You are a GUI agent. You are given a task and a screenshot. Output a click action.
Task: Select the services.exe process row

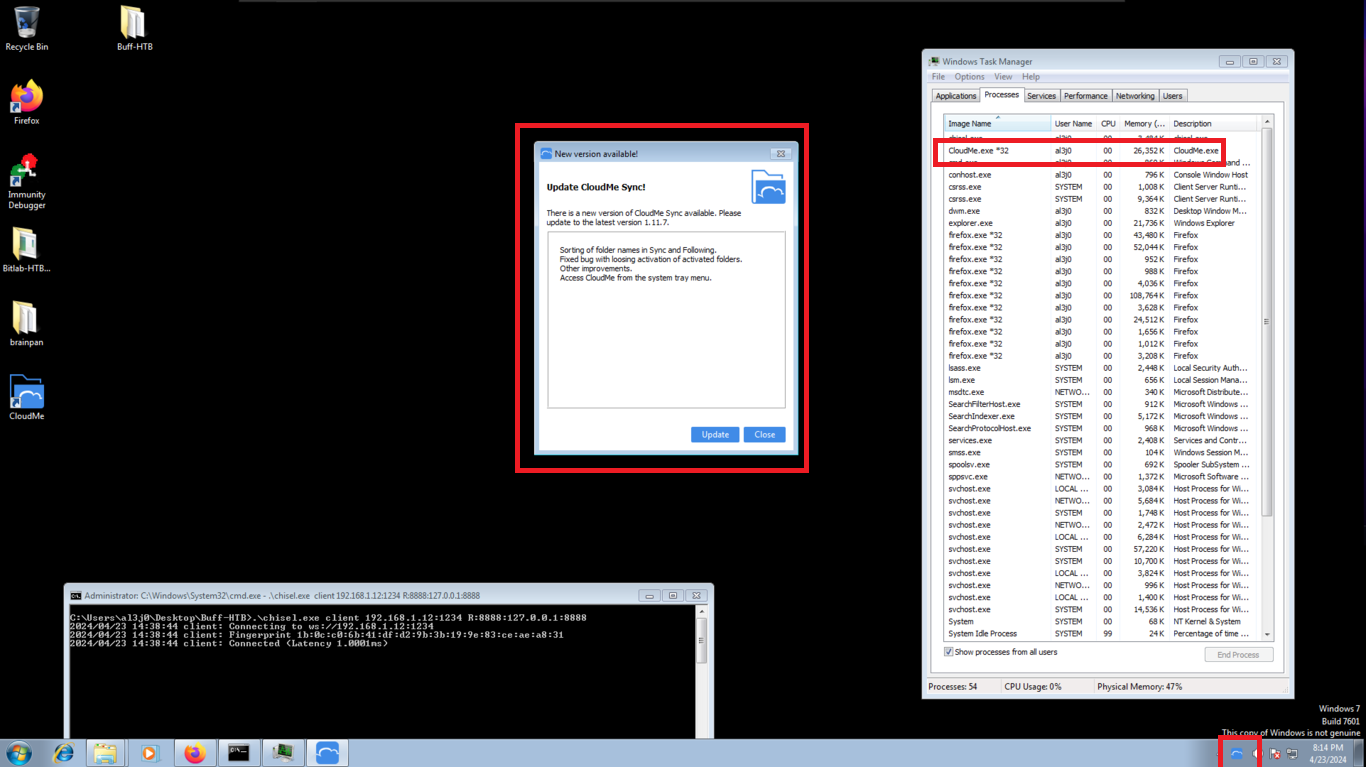[x=1102, y=440]
